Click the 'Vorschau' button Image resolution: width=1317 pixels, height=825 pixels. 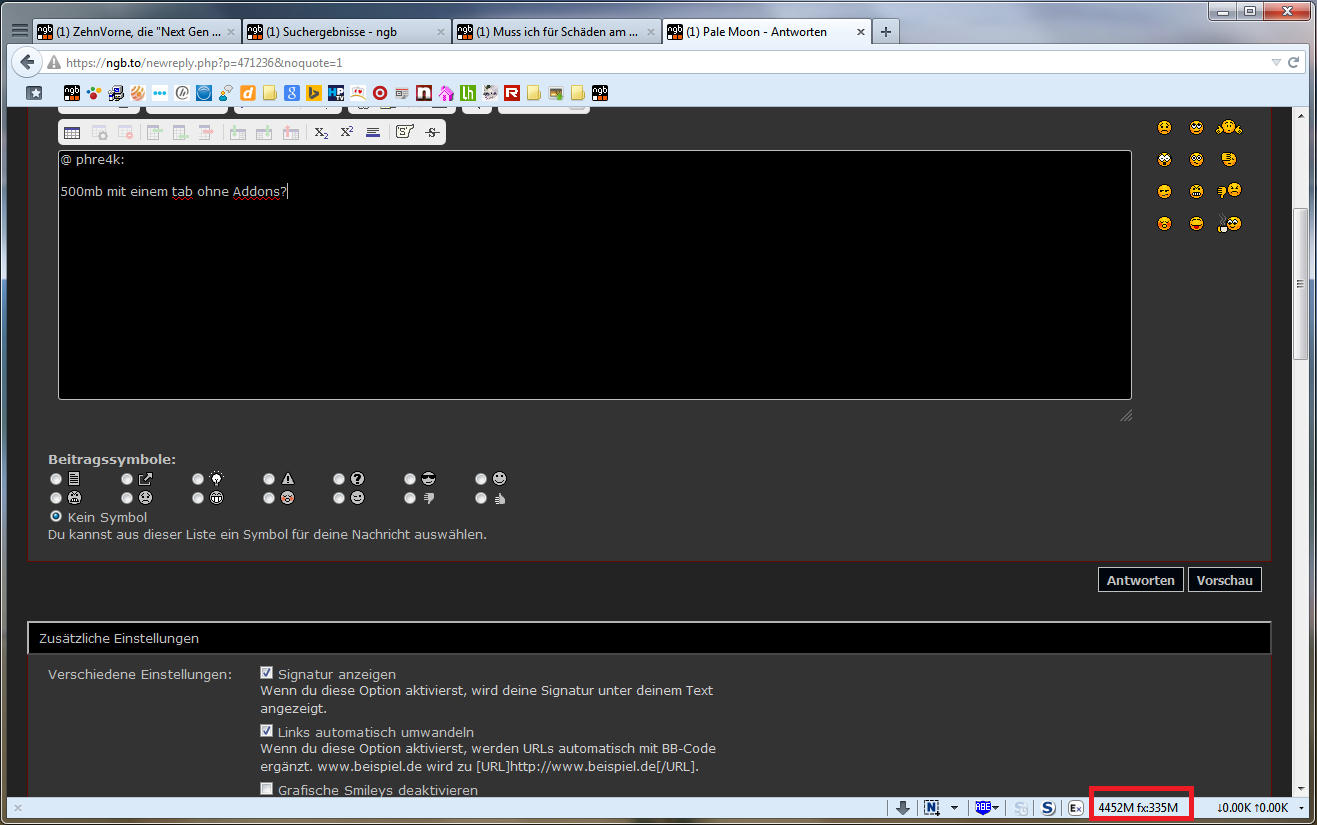tap(1224, 580)
